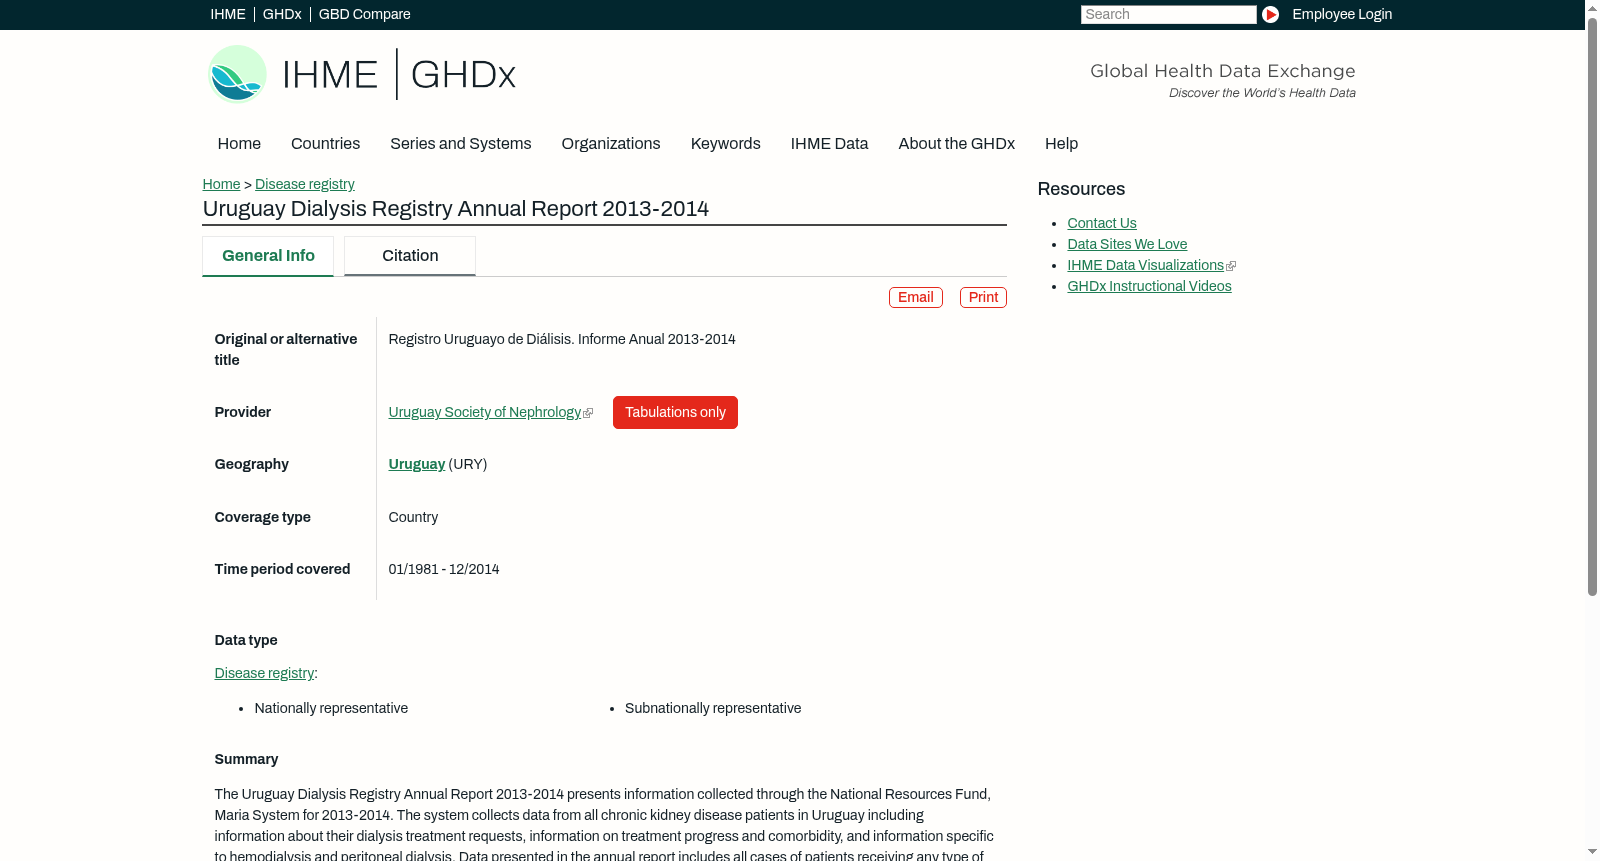Open Uruguay Society of Nephrology link
Viewport: 1600px width, 861px height.
pos(484,412)
